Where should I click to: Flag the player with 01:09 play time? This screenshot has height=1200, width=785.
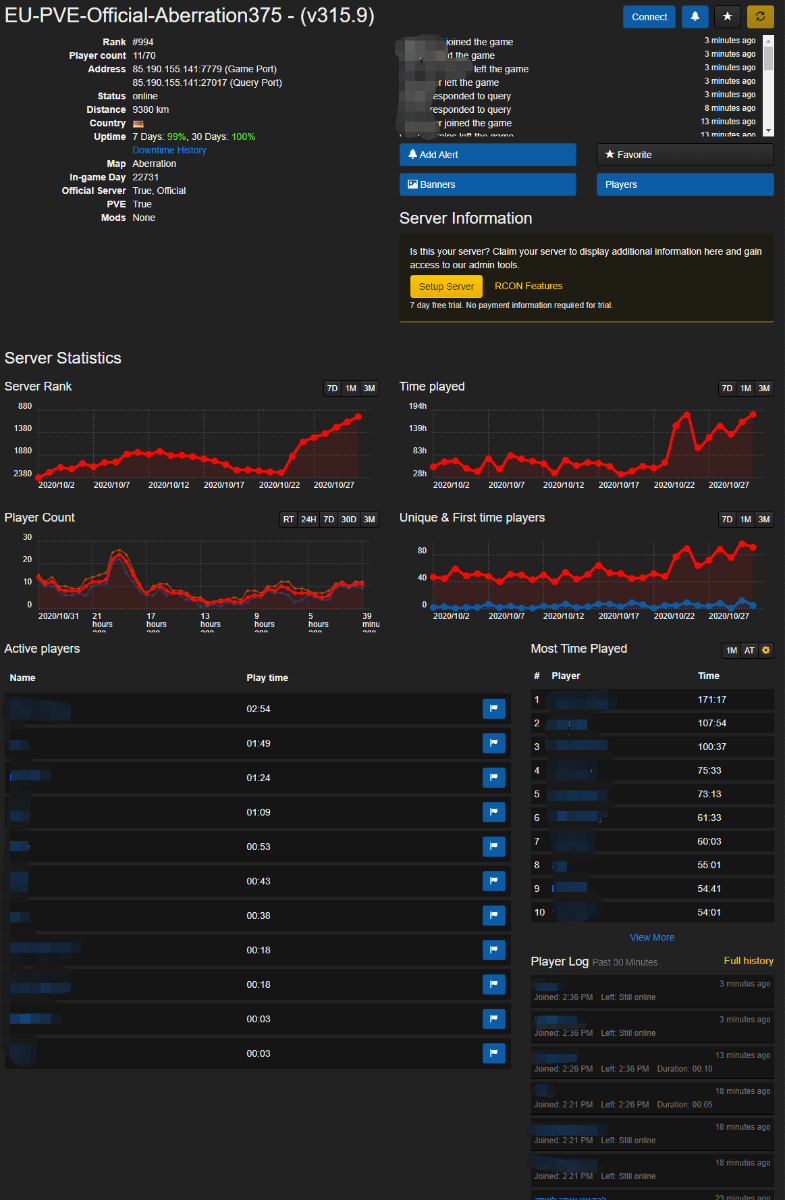click(494, 812)
